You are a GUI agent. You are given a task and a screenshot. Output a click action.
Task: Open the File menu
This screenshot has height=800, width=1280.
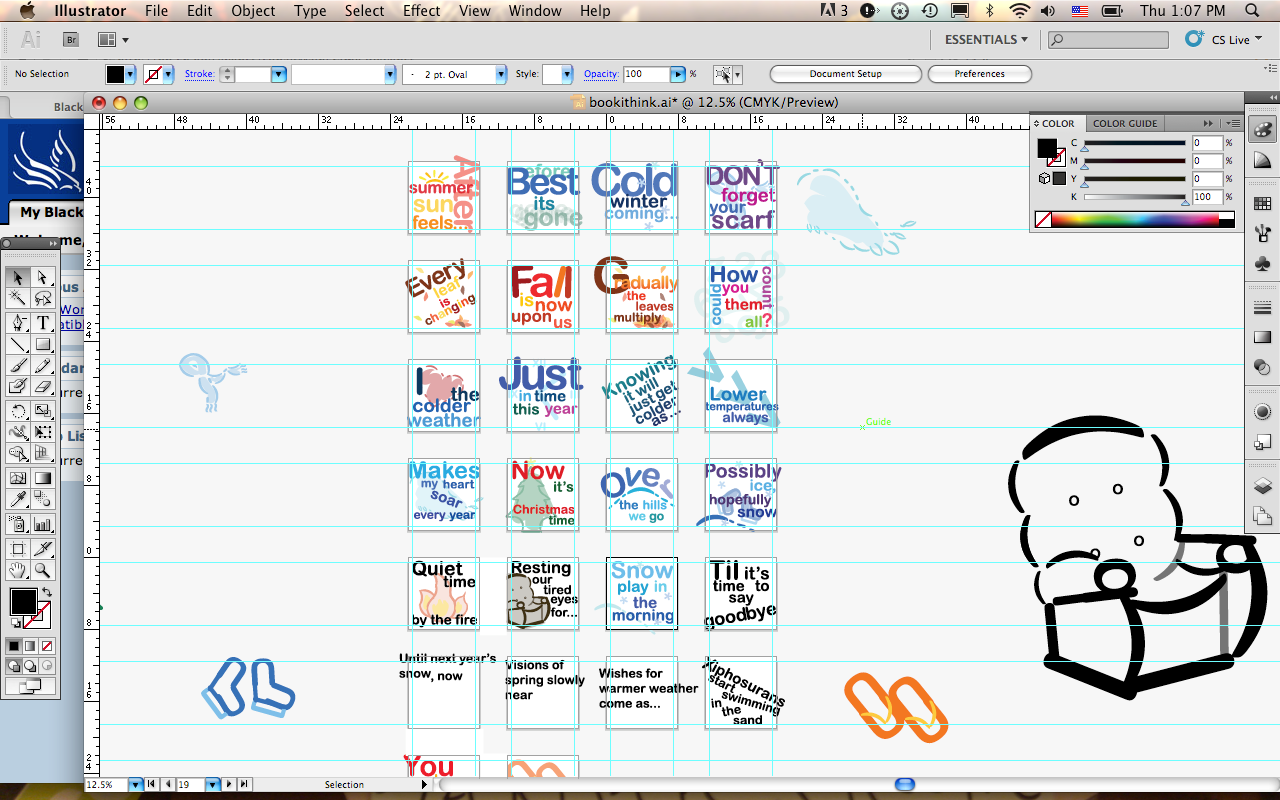coord(156,11)
